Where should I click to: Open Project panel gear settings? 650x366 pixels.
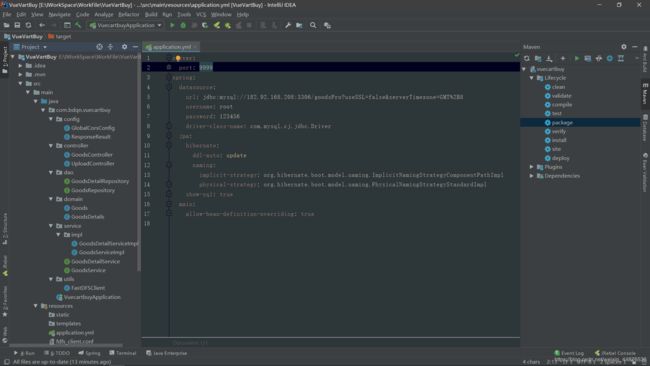pos(124,47)
